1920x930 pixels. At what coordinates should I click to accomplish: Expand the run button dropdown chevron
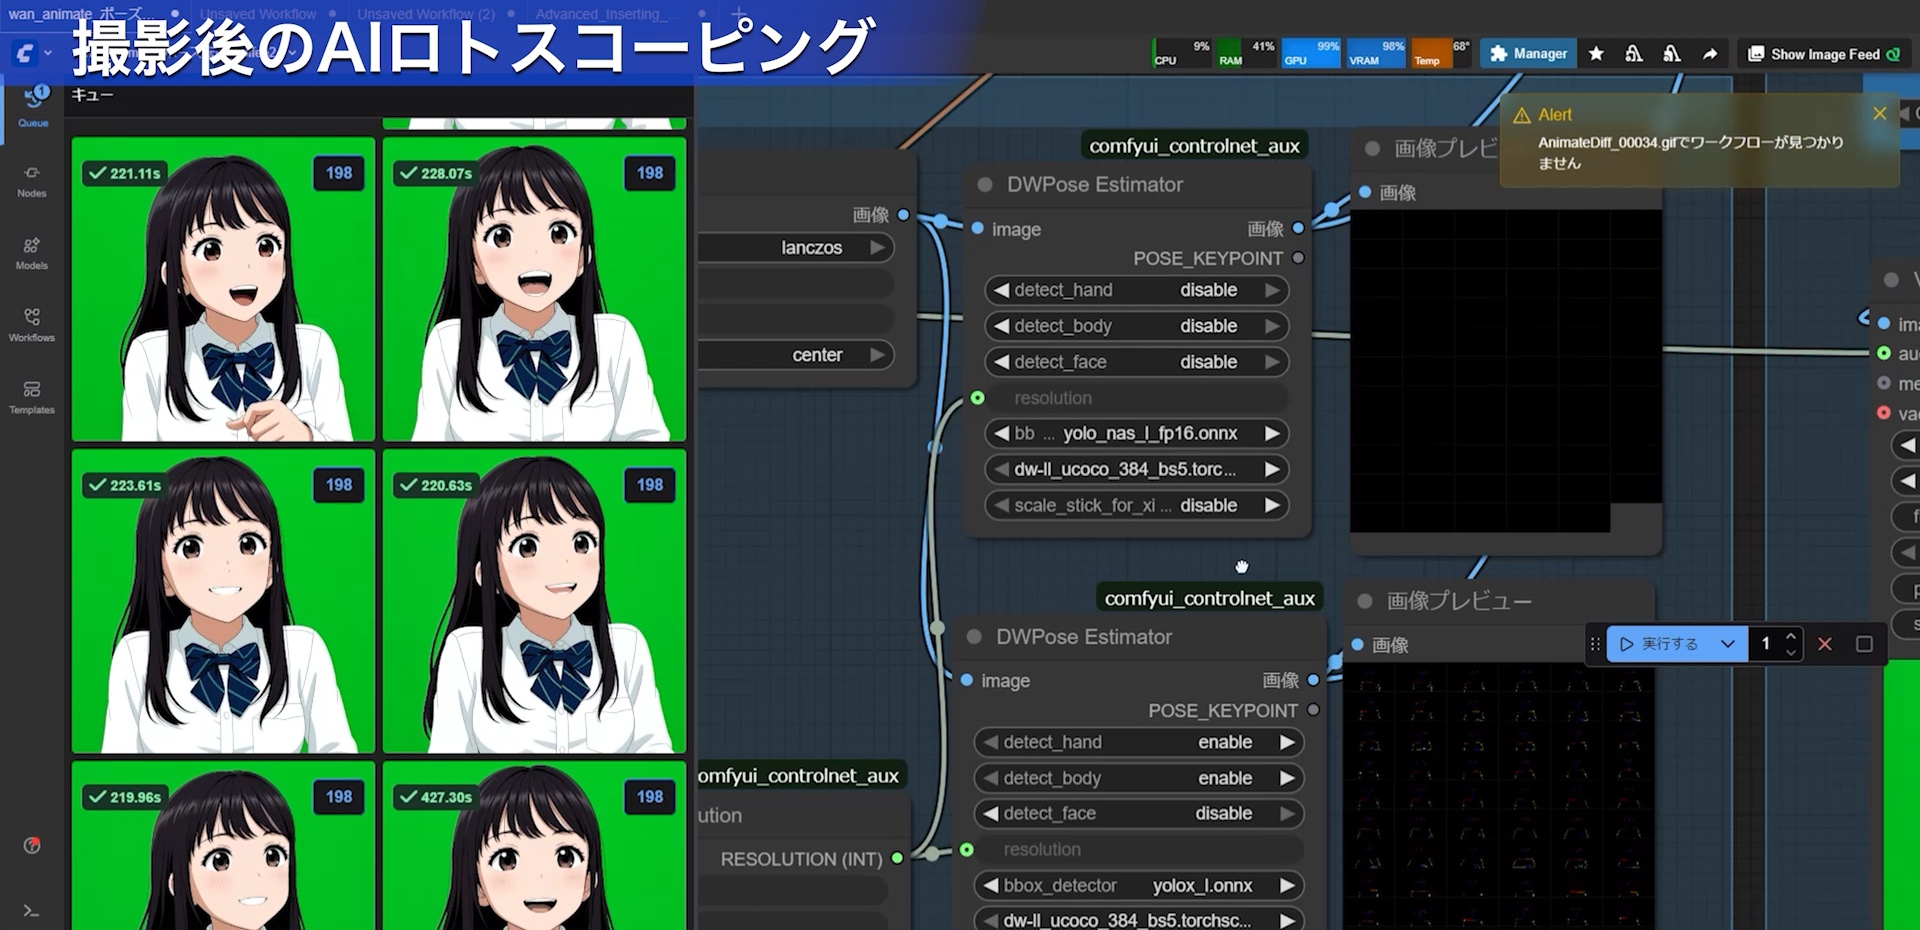click(1727, 644)
